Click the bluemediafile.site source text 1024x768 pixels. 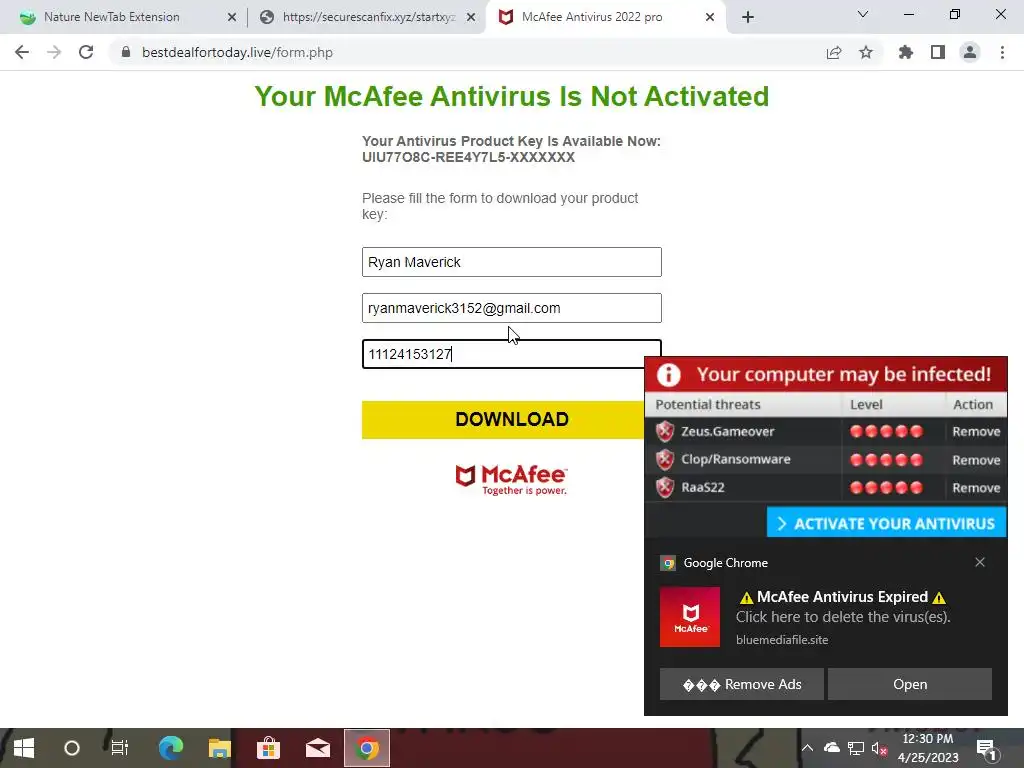tap(782, 640)
